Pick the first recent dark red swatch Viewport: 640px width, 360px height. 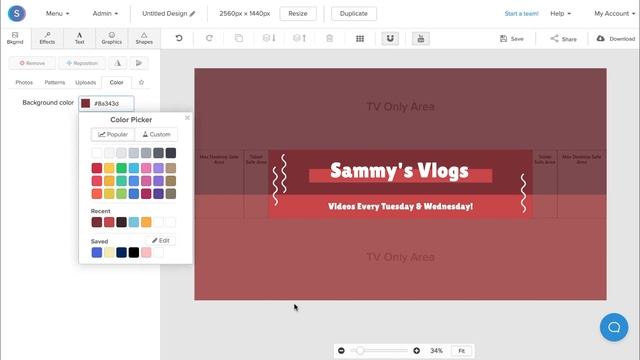point(97,222)
